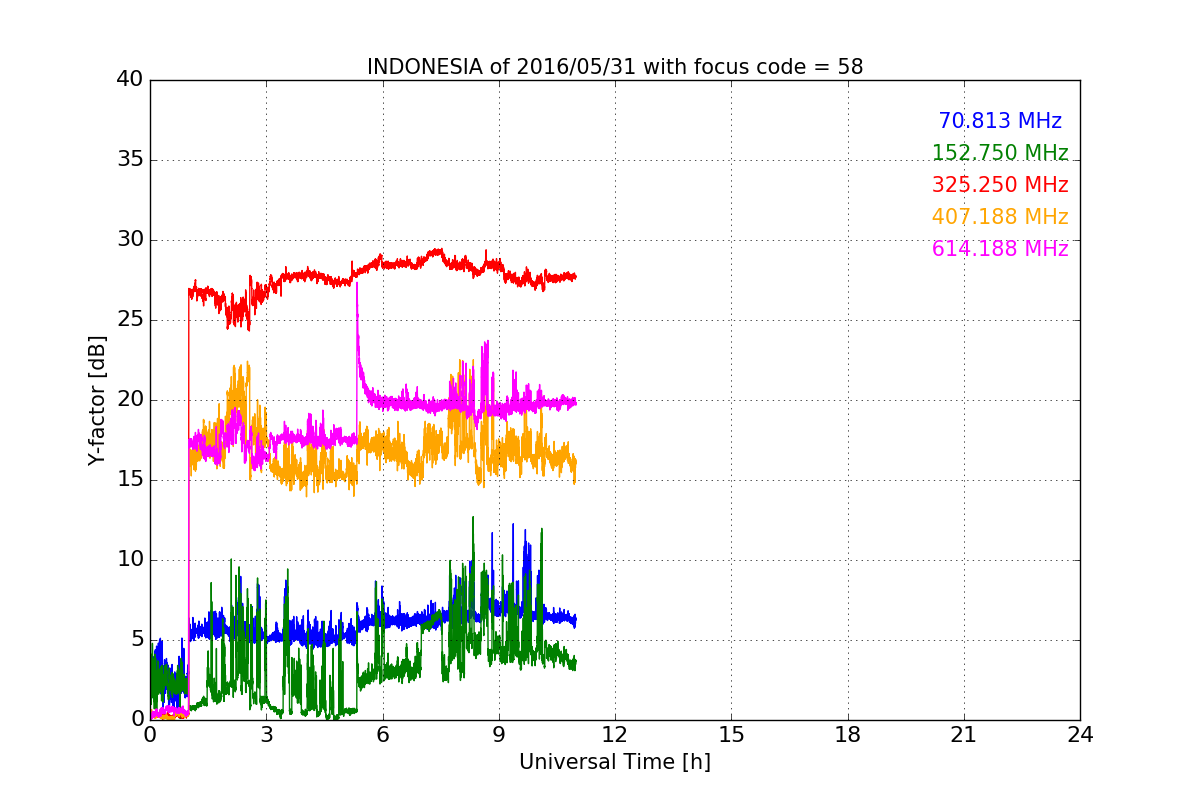Click the 614.188 MHz legend label
Viewport: 1200px width, 800px height.
(x=1000, y=249)
